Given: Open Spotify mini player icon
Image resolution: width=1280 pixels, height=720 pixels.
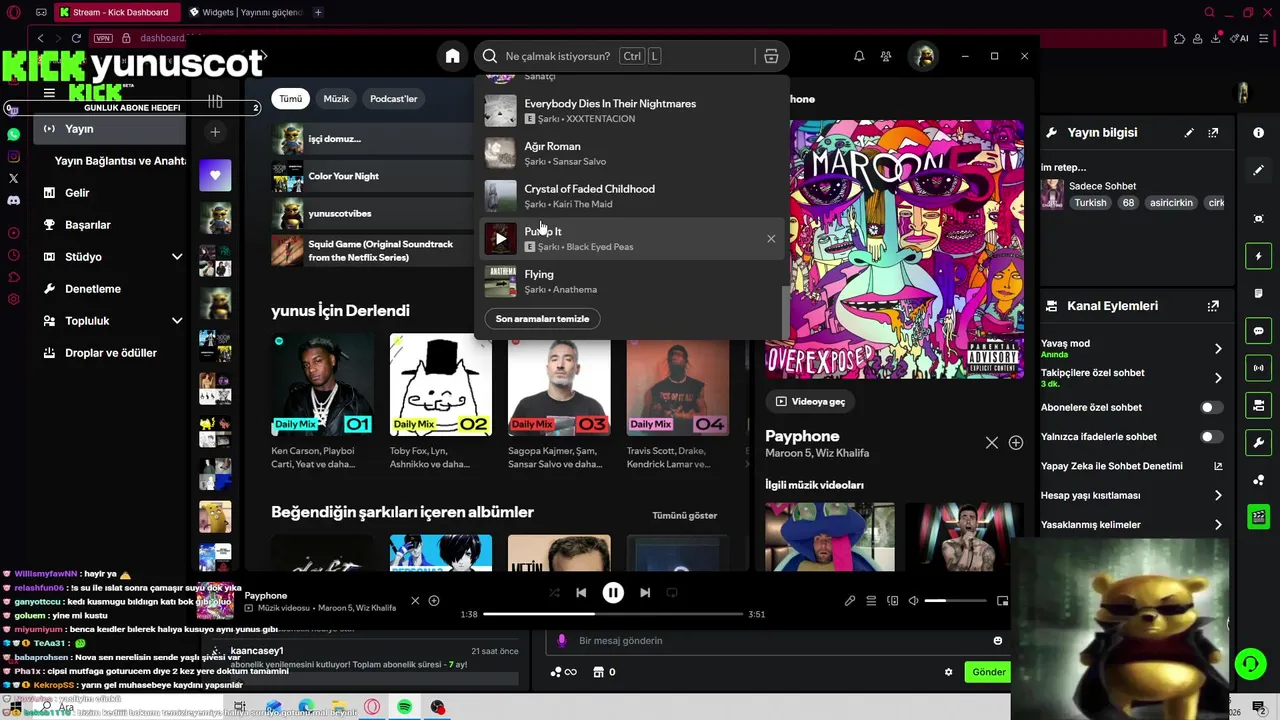Looking at the screenshot, I should (1002, 601).
